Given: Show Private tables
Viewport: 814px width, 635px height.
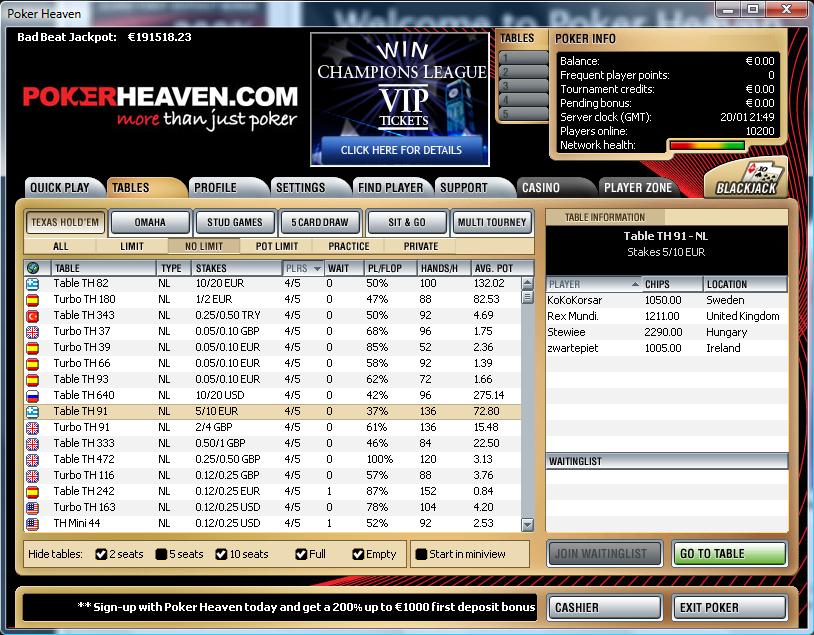Looking at the screenshot, I should [421, 246].
